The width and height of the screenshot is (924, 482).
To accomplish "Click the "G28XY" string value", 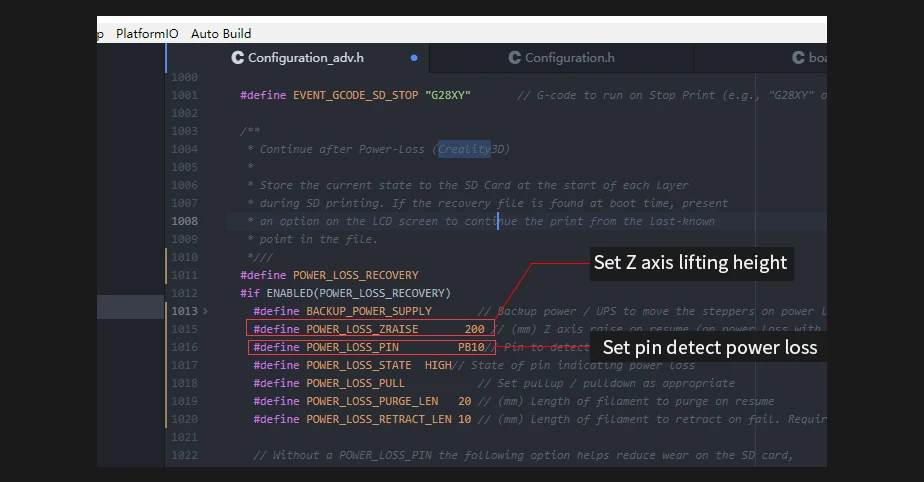I will [448, 95].
